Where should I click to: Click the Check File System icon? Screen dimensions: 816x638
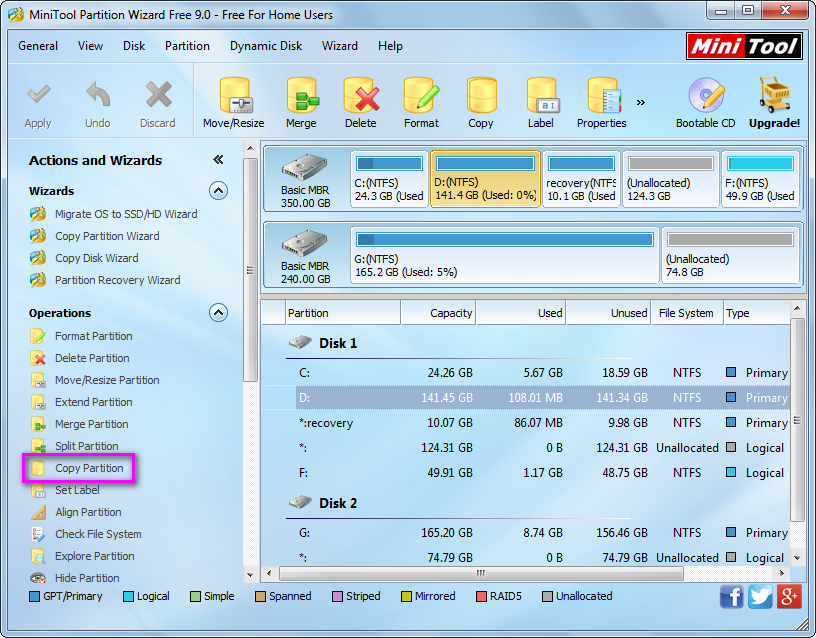37,534
